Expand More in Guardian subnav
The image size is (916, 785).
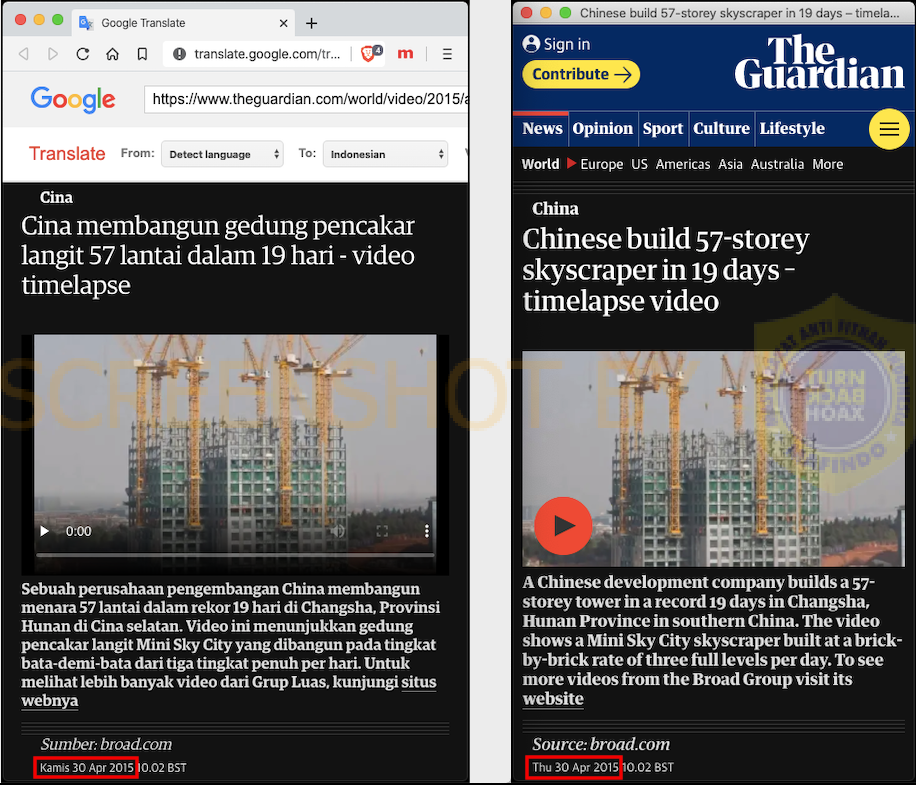pyautogui.click(x=827, y=164)
